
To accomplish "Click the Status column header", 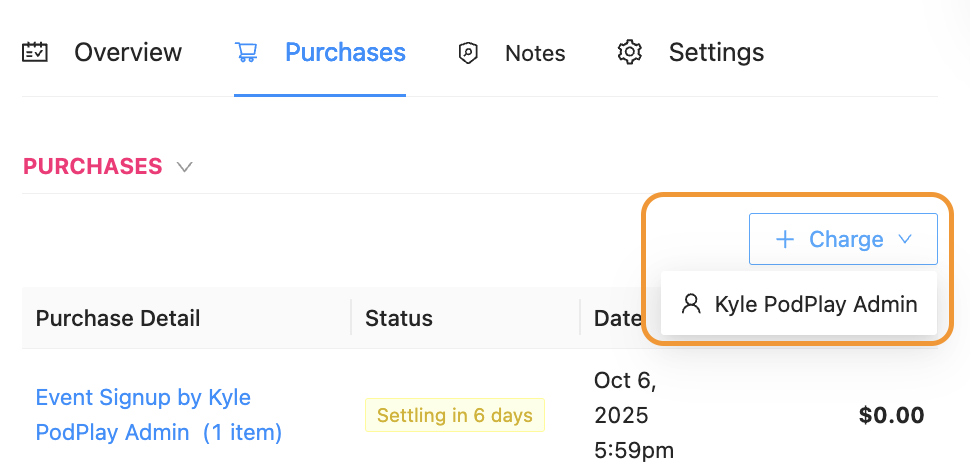I will [x=399, y=318].
